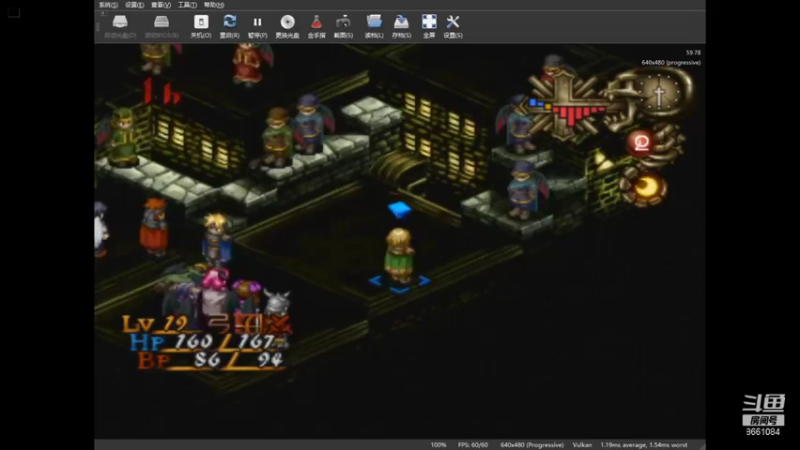Click the FPS: 60/60 status text
The height and width of the screenshot is (450, 800).
click(x=473, y=445)
